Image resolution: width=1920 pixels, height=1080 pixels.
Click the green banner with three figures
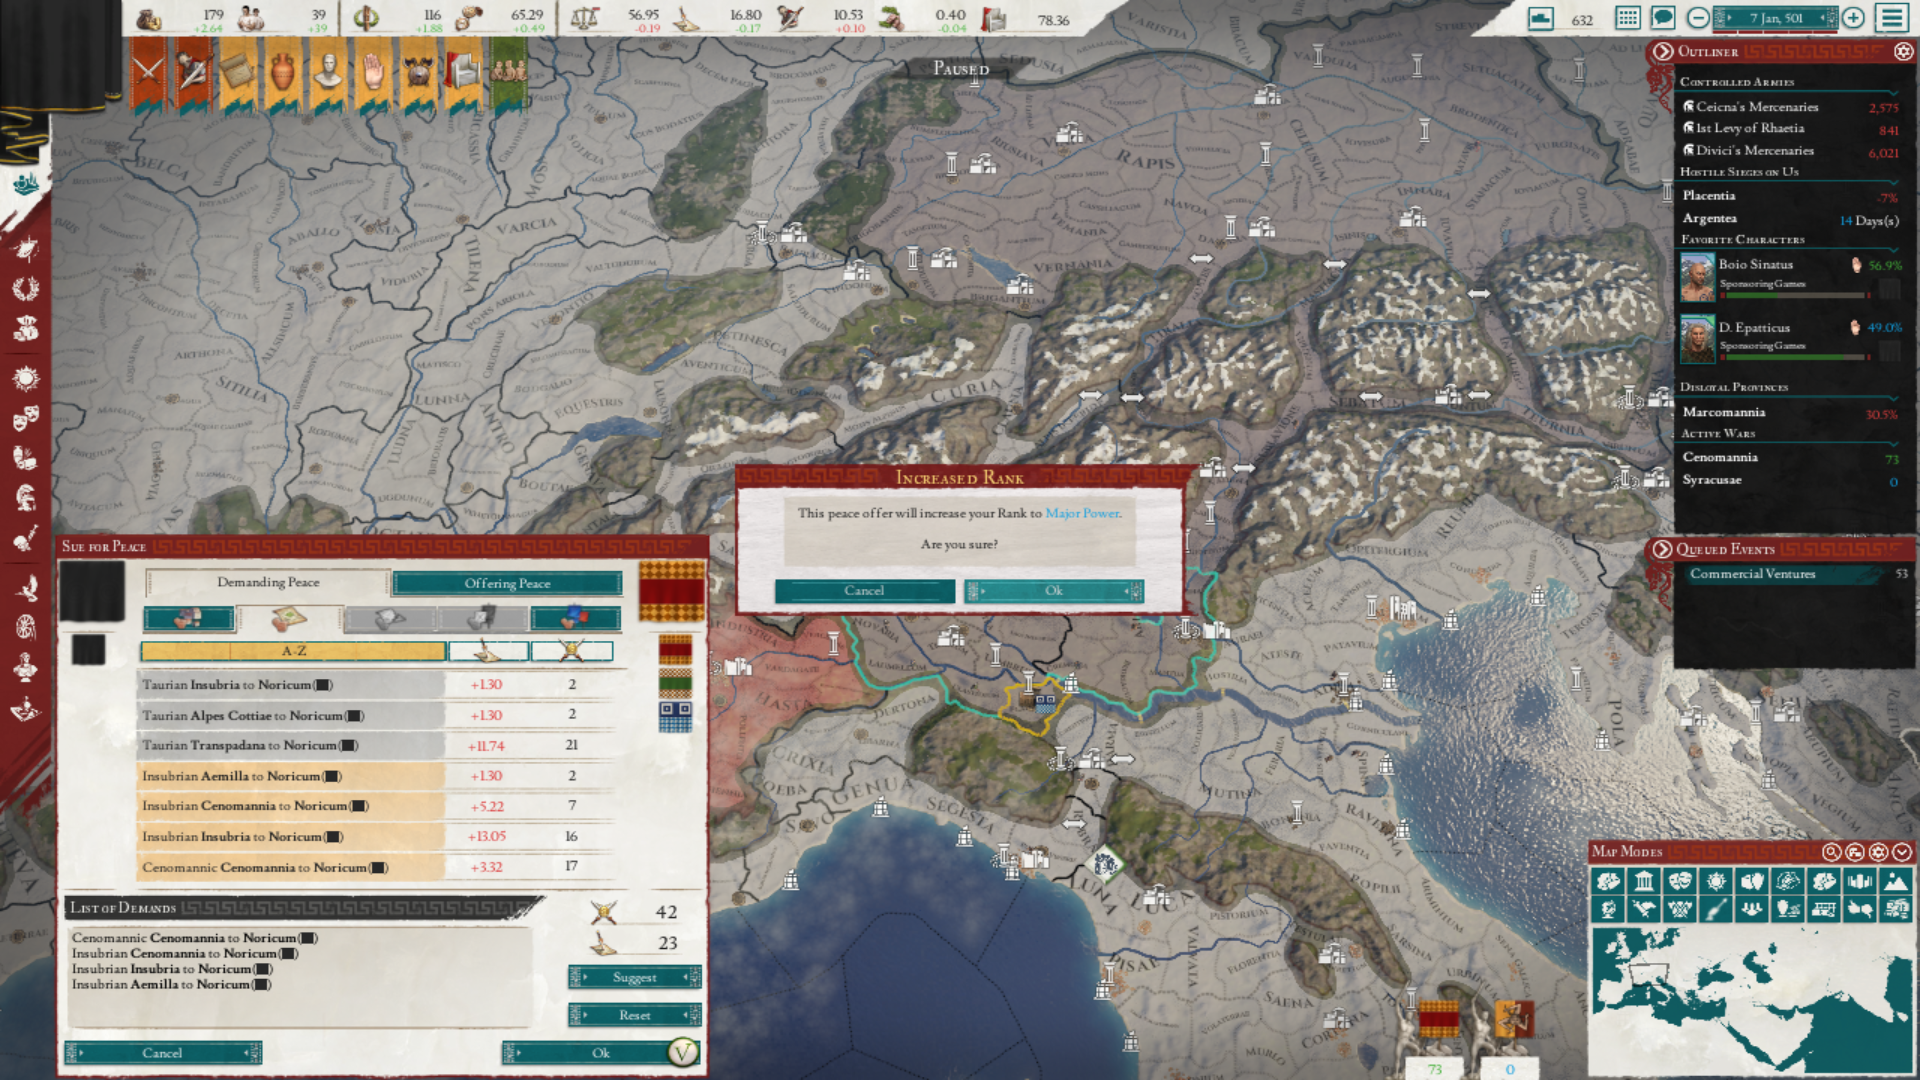point(509,74)
